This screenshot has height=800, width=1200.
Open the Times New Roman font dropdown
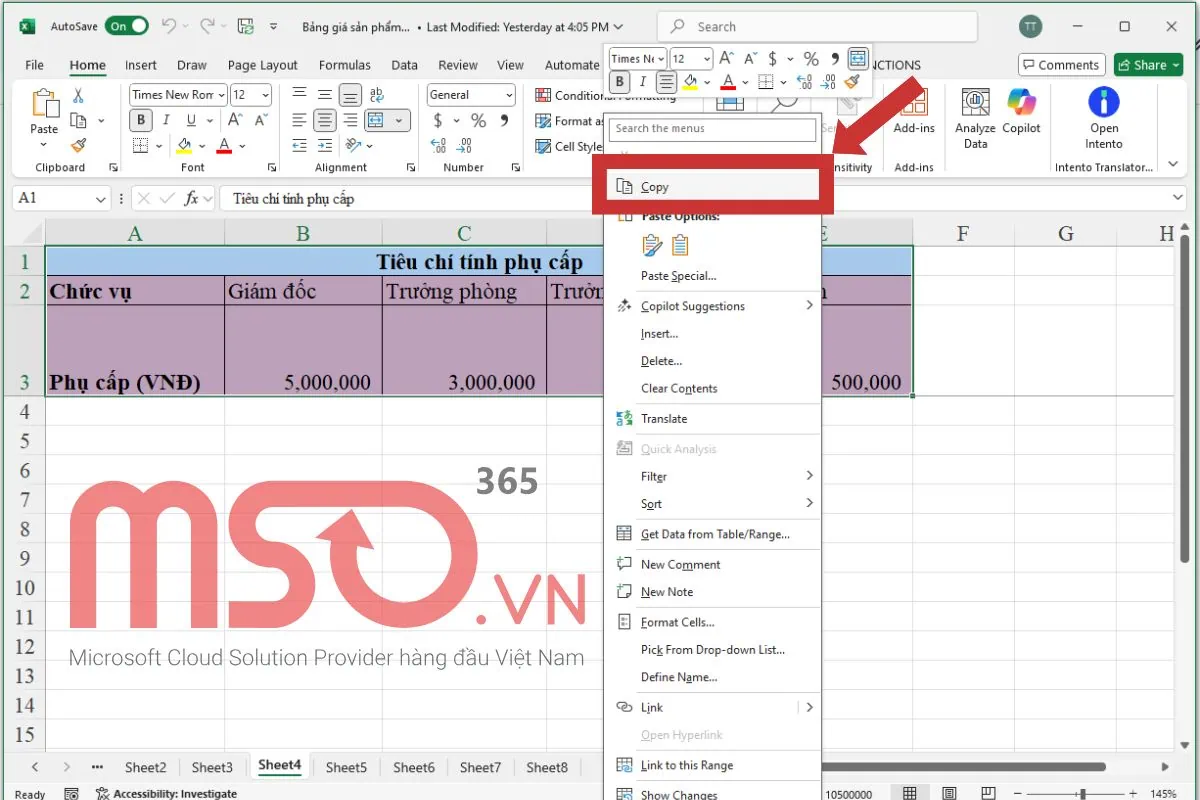coord(636,58)
